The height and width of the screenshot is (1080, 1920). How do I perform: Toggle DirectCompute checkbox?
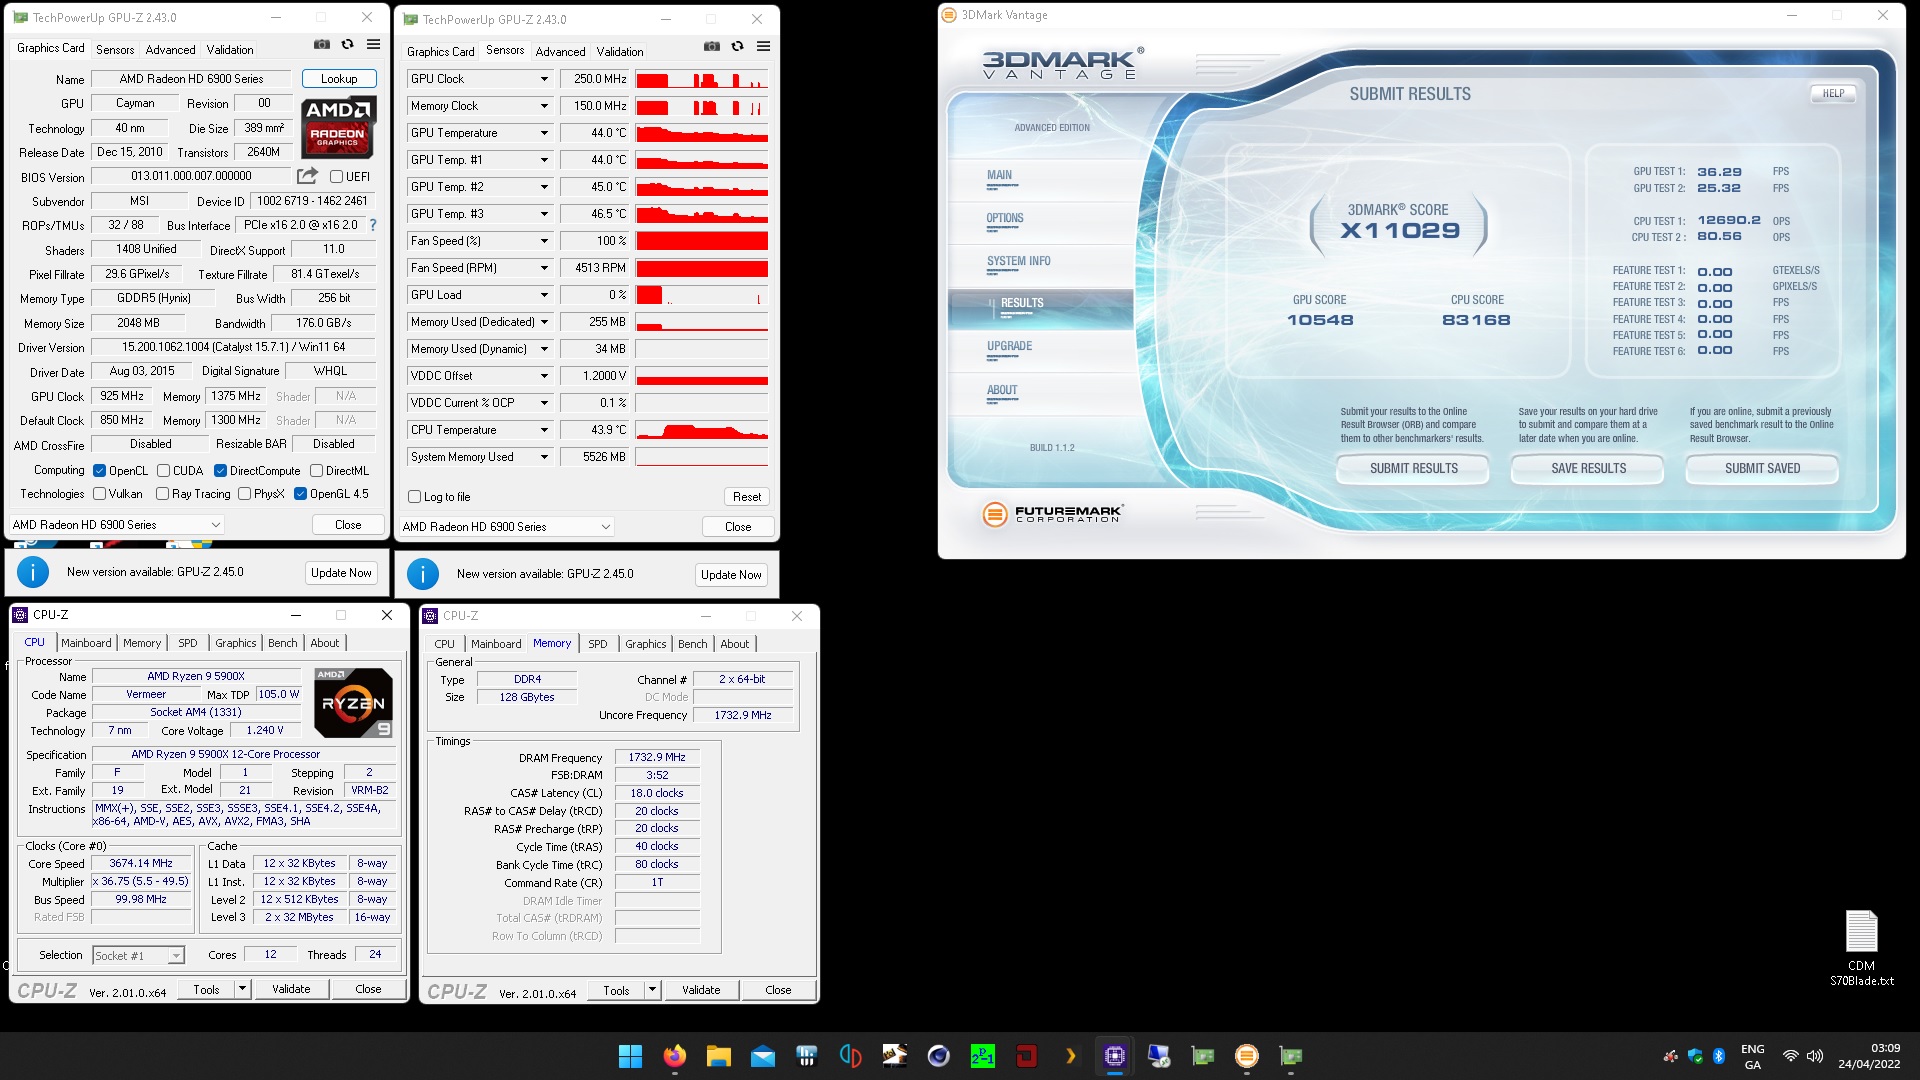point(220,471)
